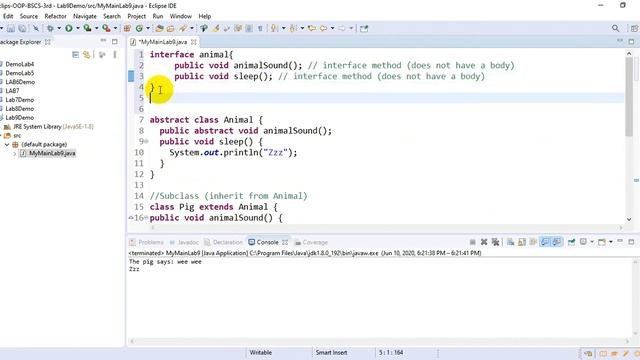Screen dimensions: 640x360
Task: Toggle Link with Editor in Package Explorer
Action: click(87, 54)
